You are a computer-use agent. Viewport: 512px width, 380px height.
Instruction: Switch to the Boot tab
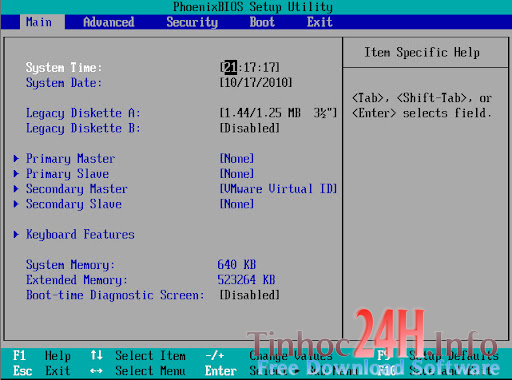pos(262,22)
